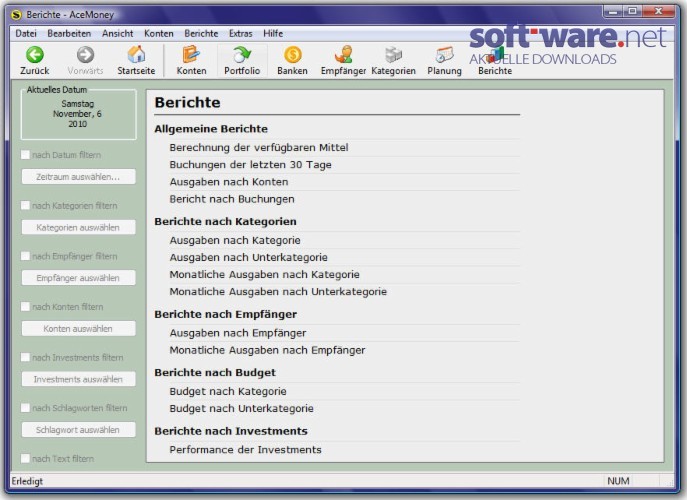Image resolution: width=687 pixels, height=500 pixels.
Task: Open the Datei menu
Action: 26,33
